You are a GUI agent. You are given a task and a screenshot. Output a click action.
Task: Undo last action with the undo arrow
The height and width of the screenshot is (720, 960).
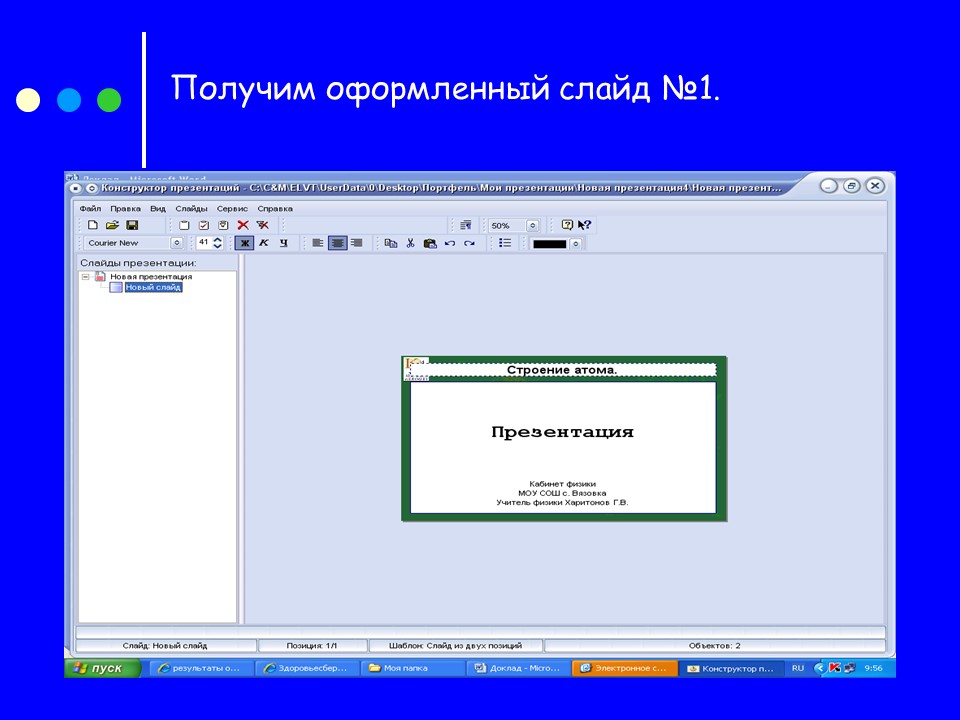click(x=448, y=243)
